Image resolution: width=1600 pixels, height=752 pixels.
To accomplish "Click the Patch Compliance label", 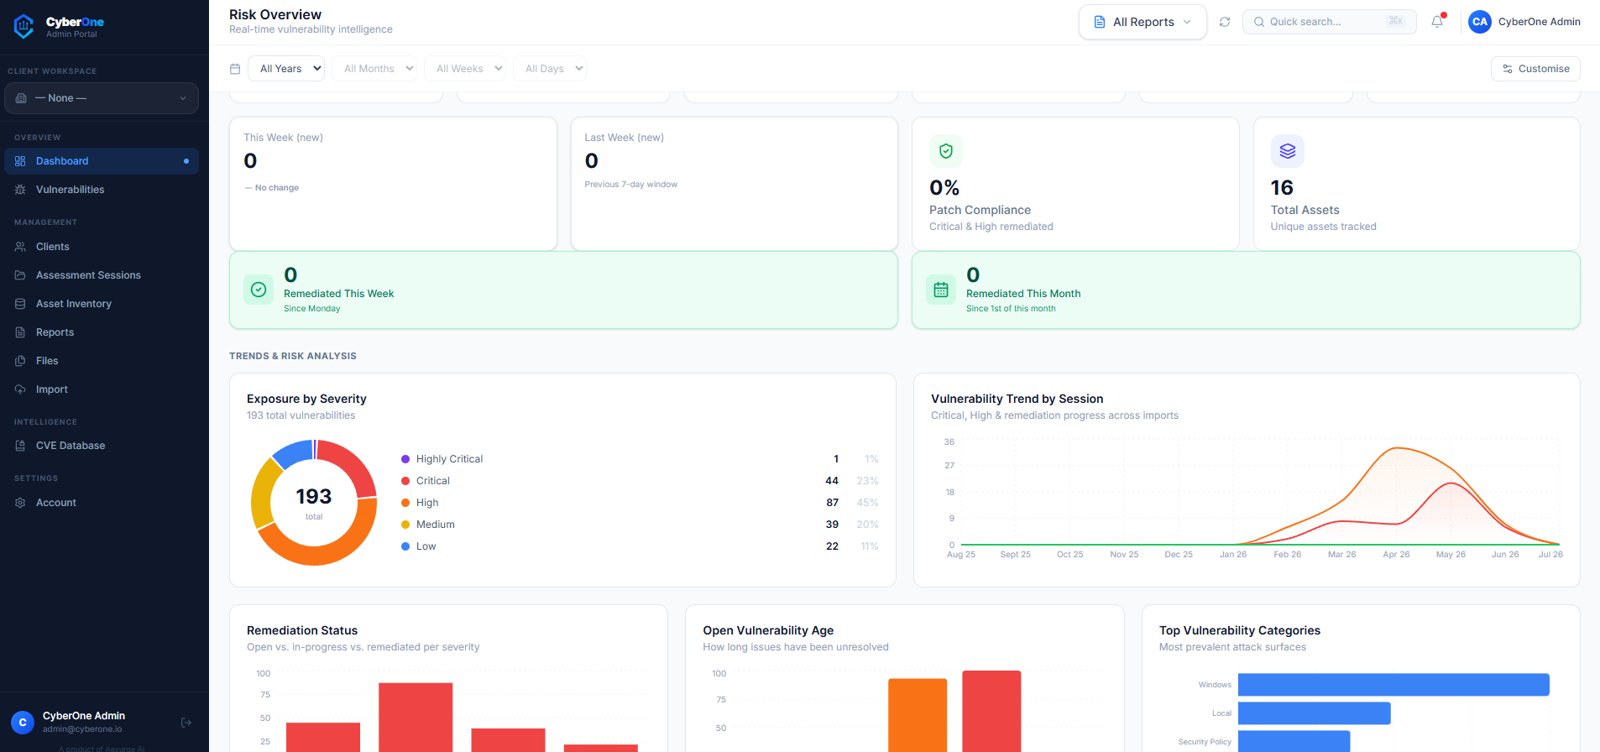I will pos(979,210).
